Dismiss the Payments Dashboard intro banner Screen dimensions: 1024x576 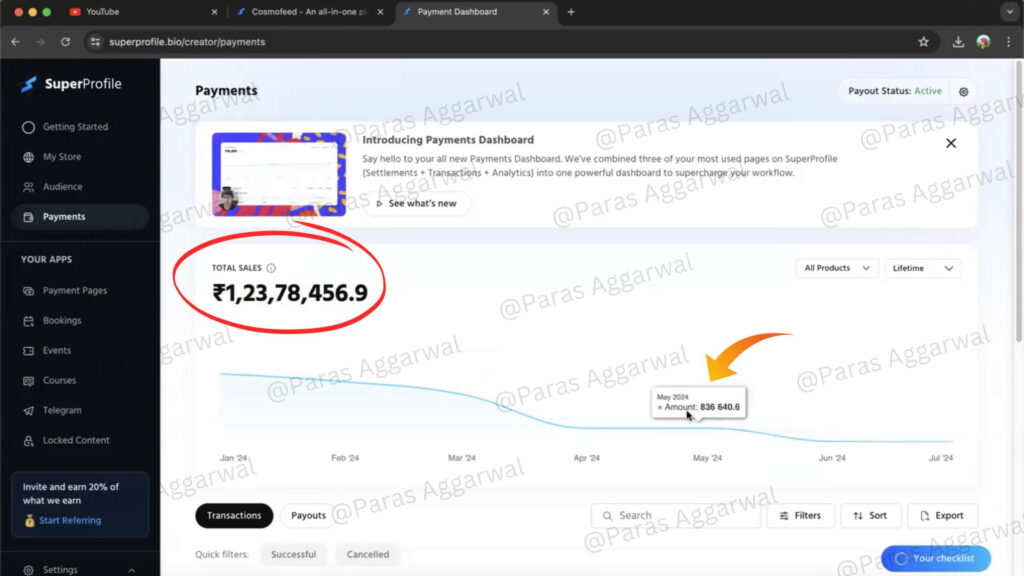[950, 143]
